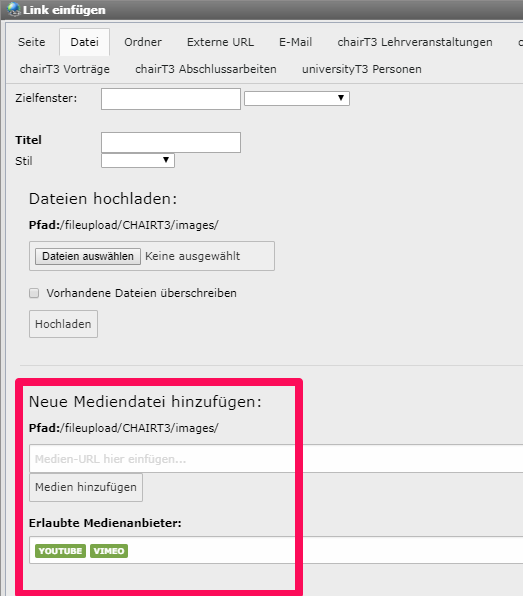Click into the Titel text field
Viewport: 523px width, 596px height.
coord(171,143)
